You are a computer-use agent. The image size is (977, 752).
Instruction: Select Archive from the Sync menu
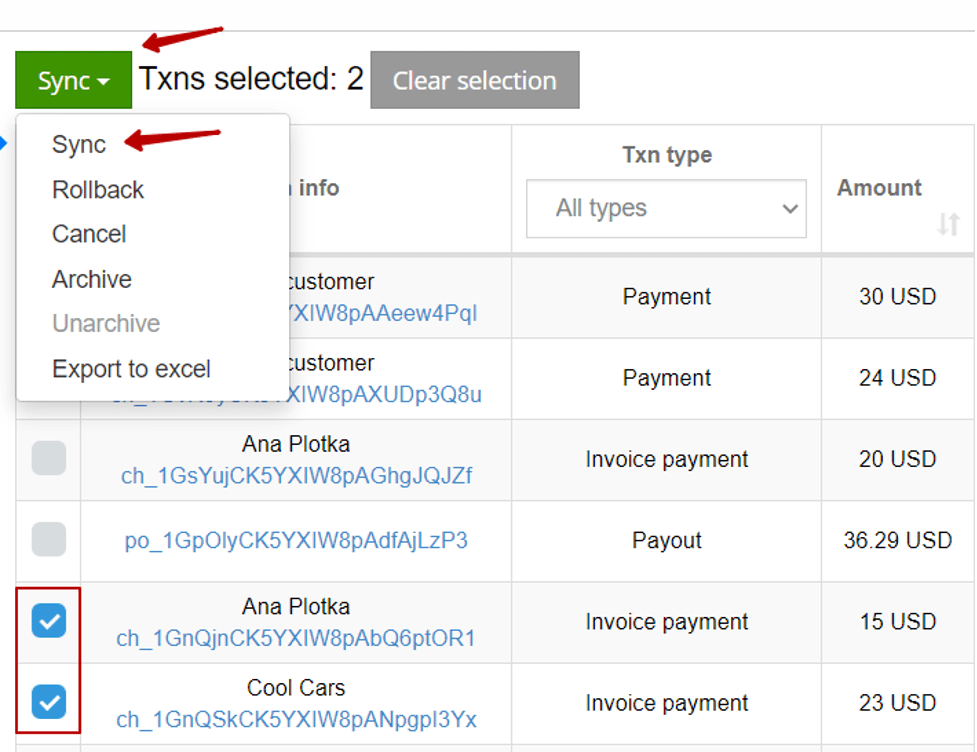pyautogui.click(x=92, y=279)
